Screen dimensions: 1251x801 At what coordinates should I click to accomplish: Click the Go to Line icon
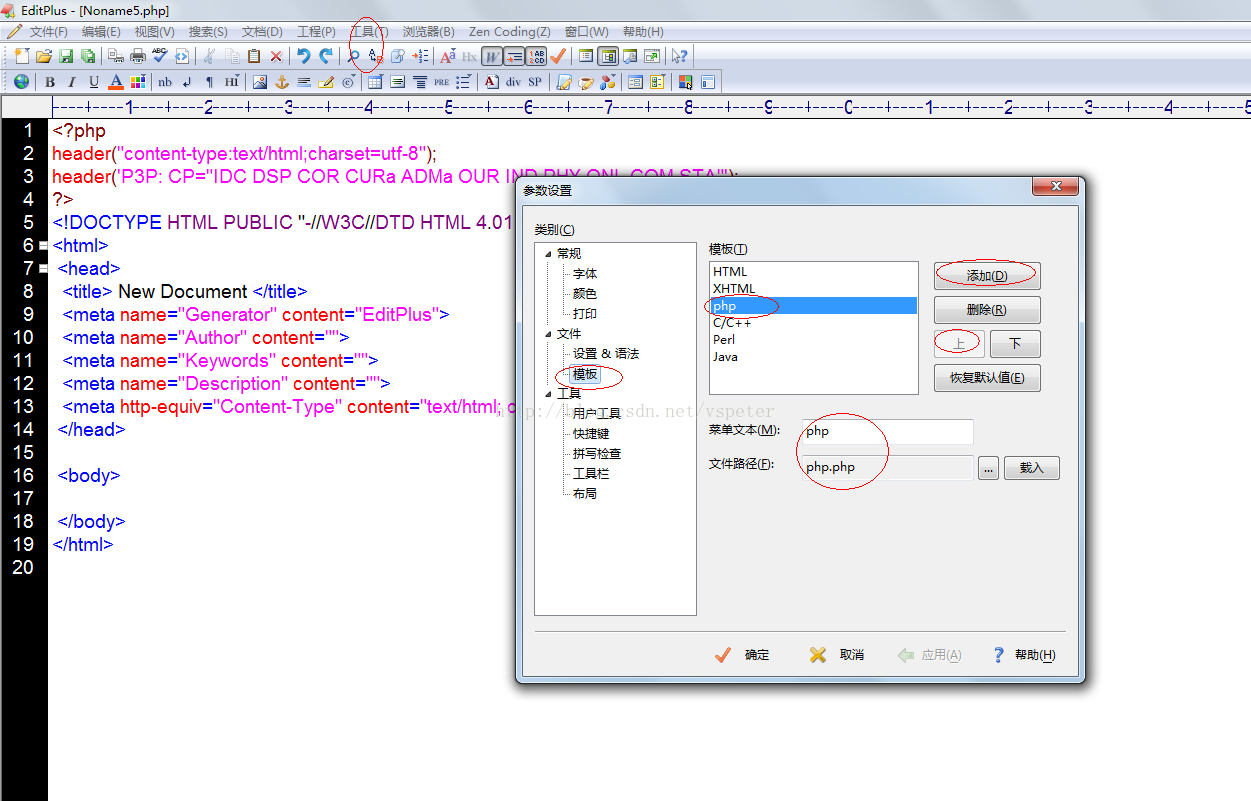[420, 56]
